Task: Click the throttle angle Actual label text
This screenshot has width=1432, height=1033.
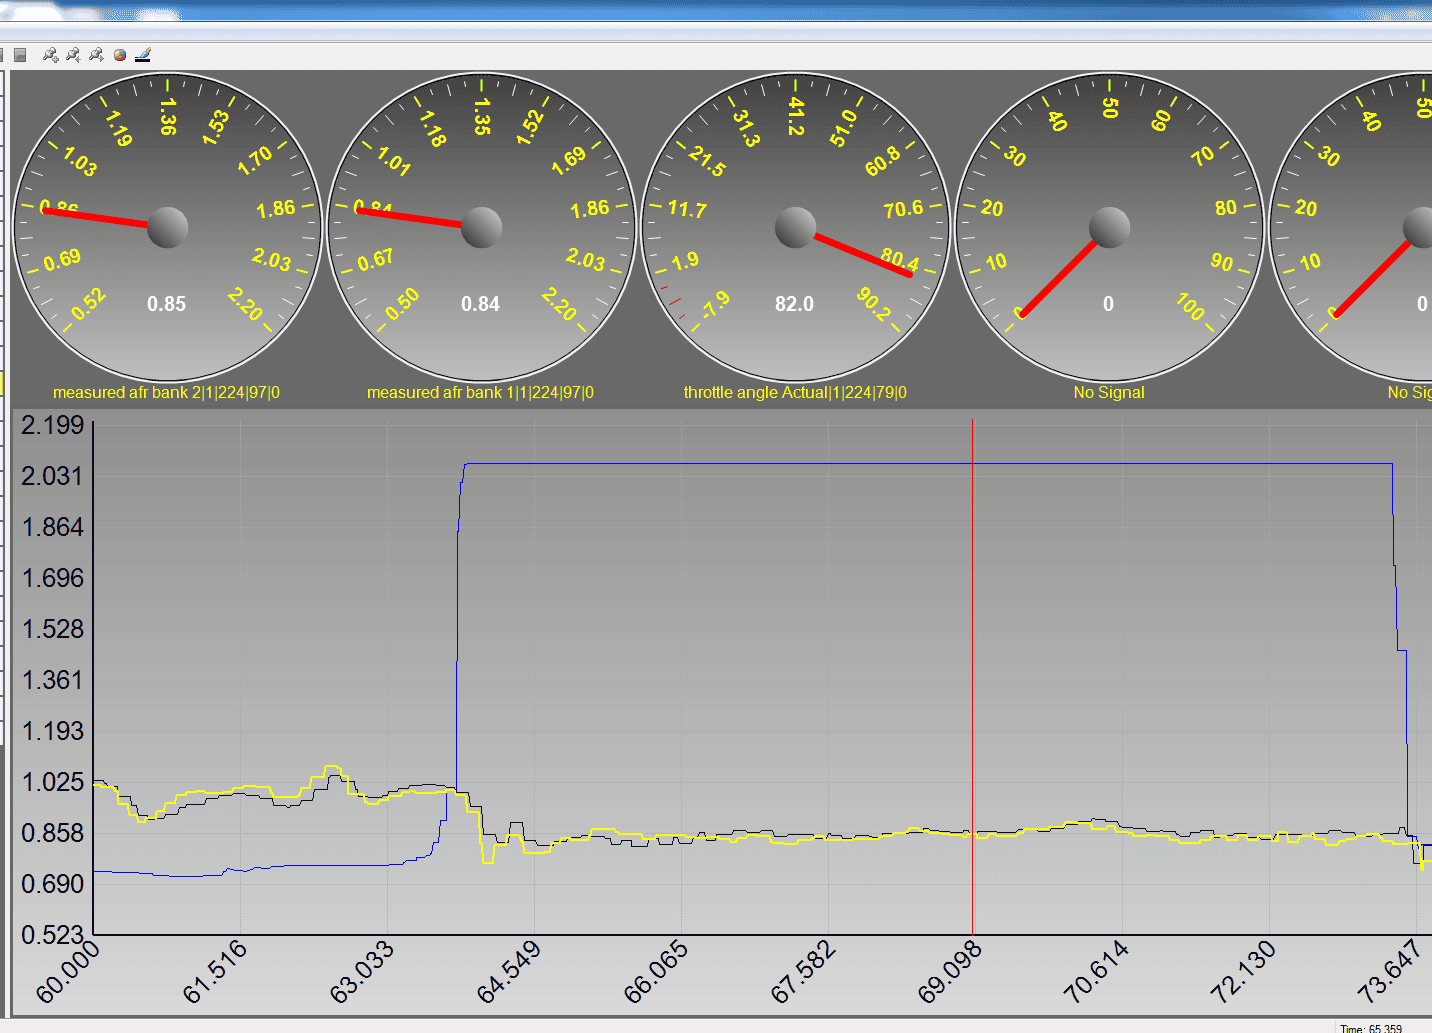Action: click(795, 392)
